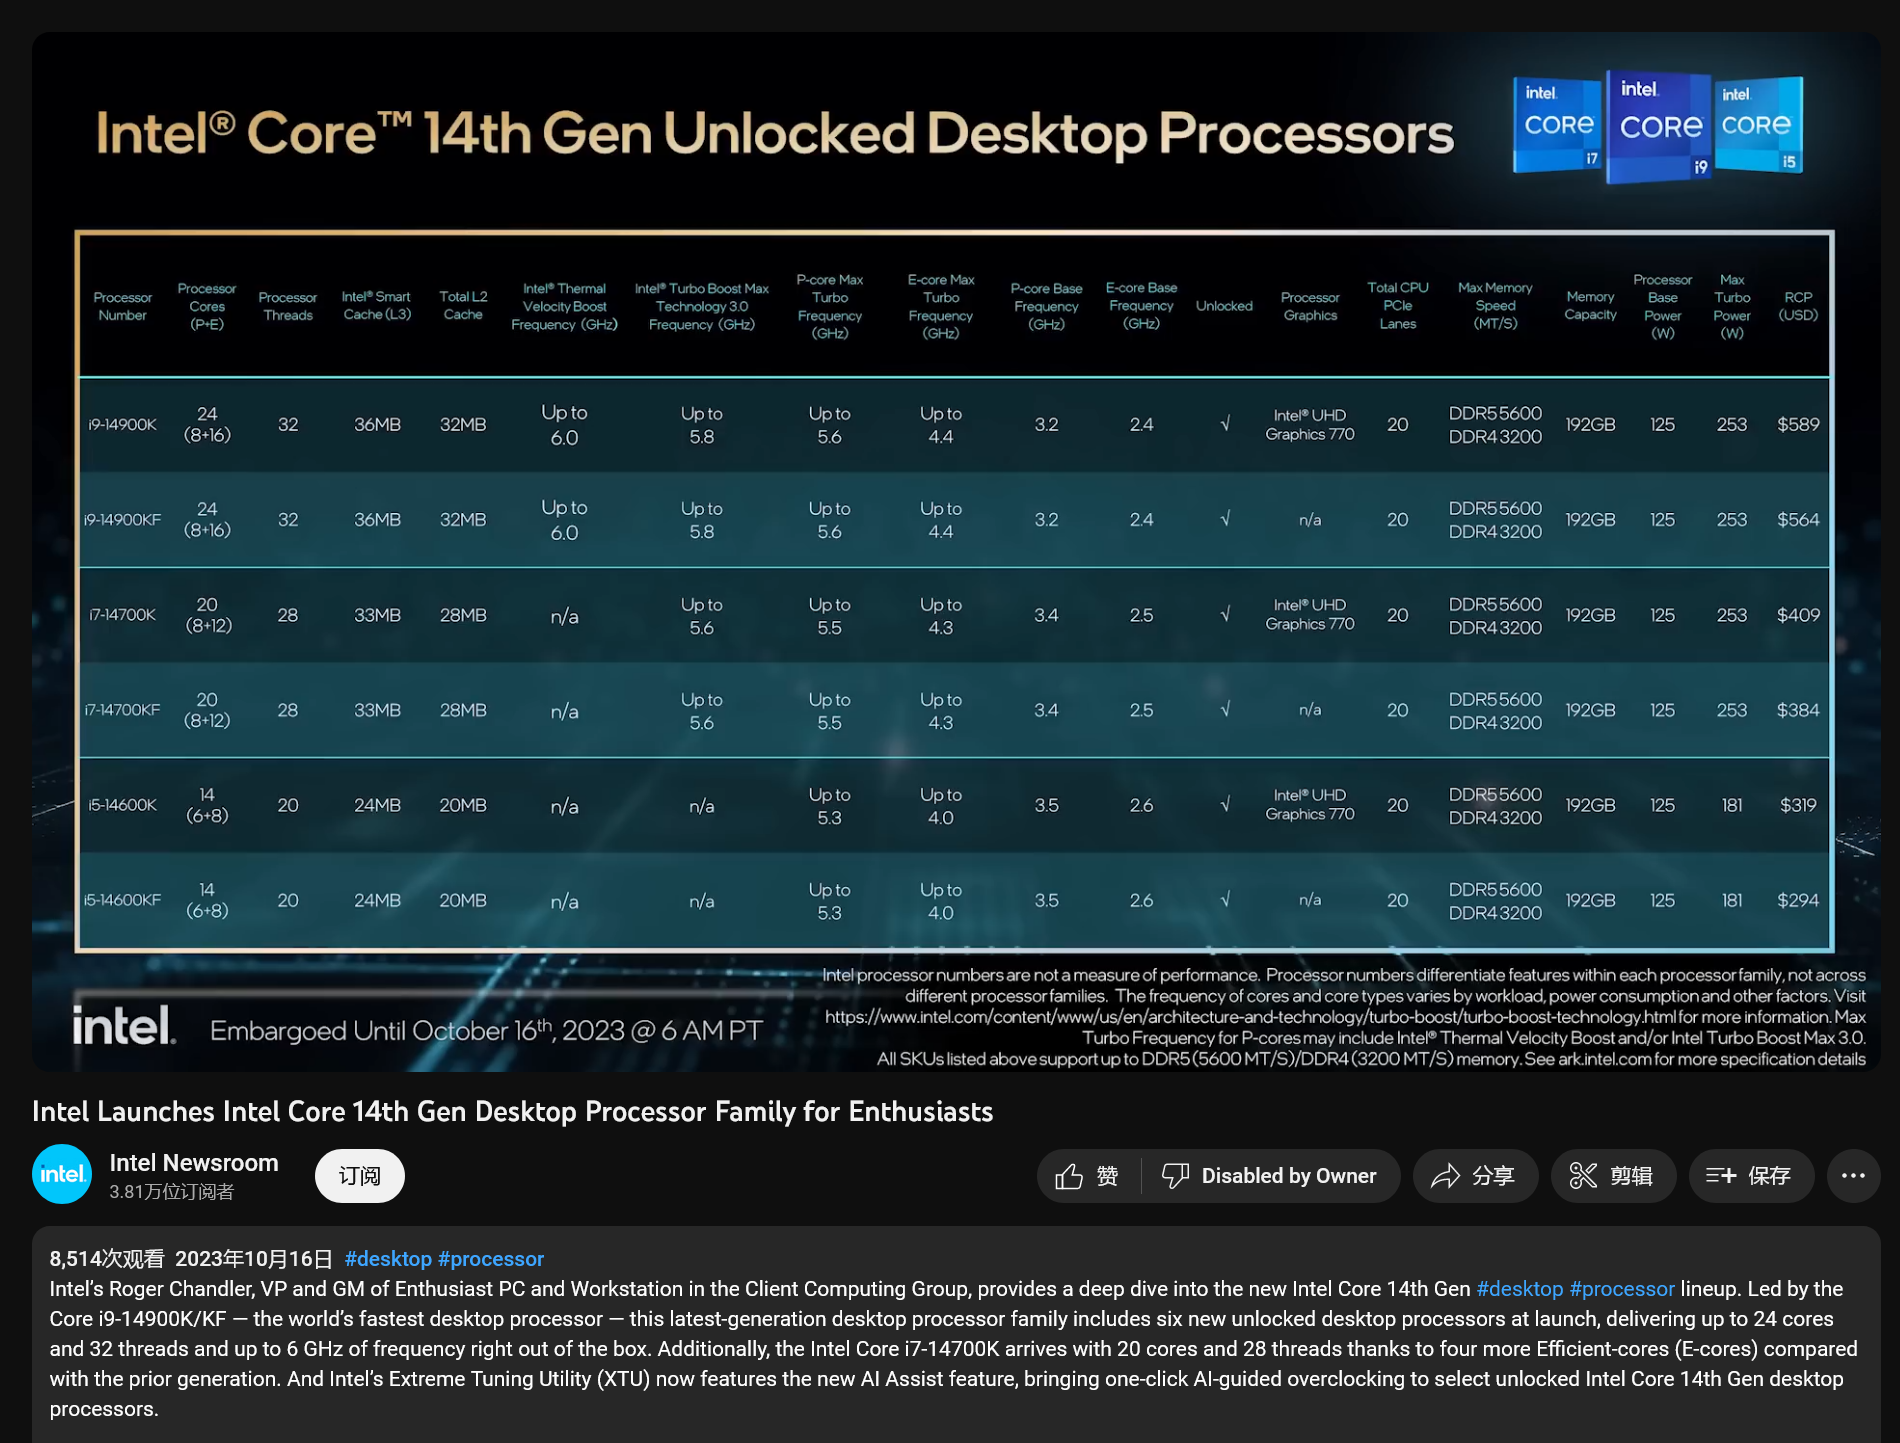Click the first #desktop hashtag beside the date
This screenshot has height=1443, width=1900.
[388, 1258]
